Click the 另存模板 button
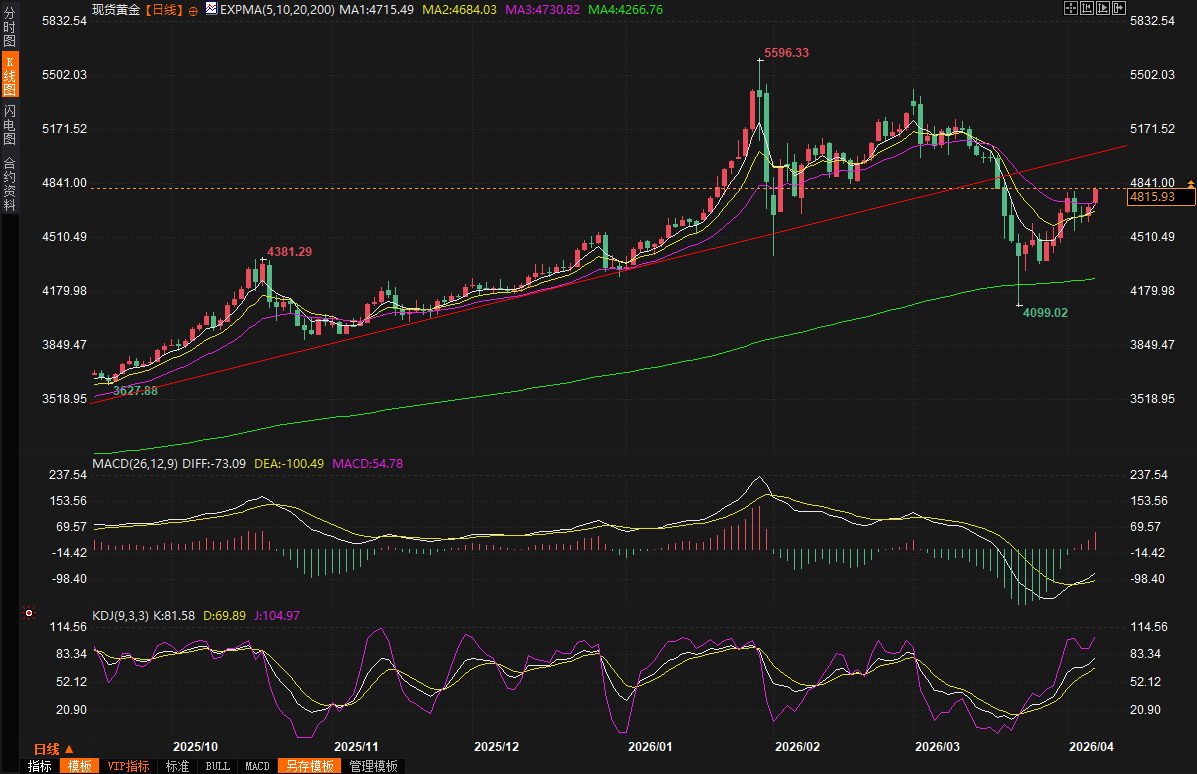The width and height of the screenshot is (1197, 774). point(309,766)
